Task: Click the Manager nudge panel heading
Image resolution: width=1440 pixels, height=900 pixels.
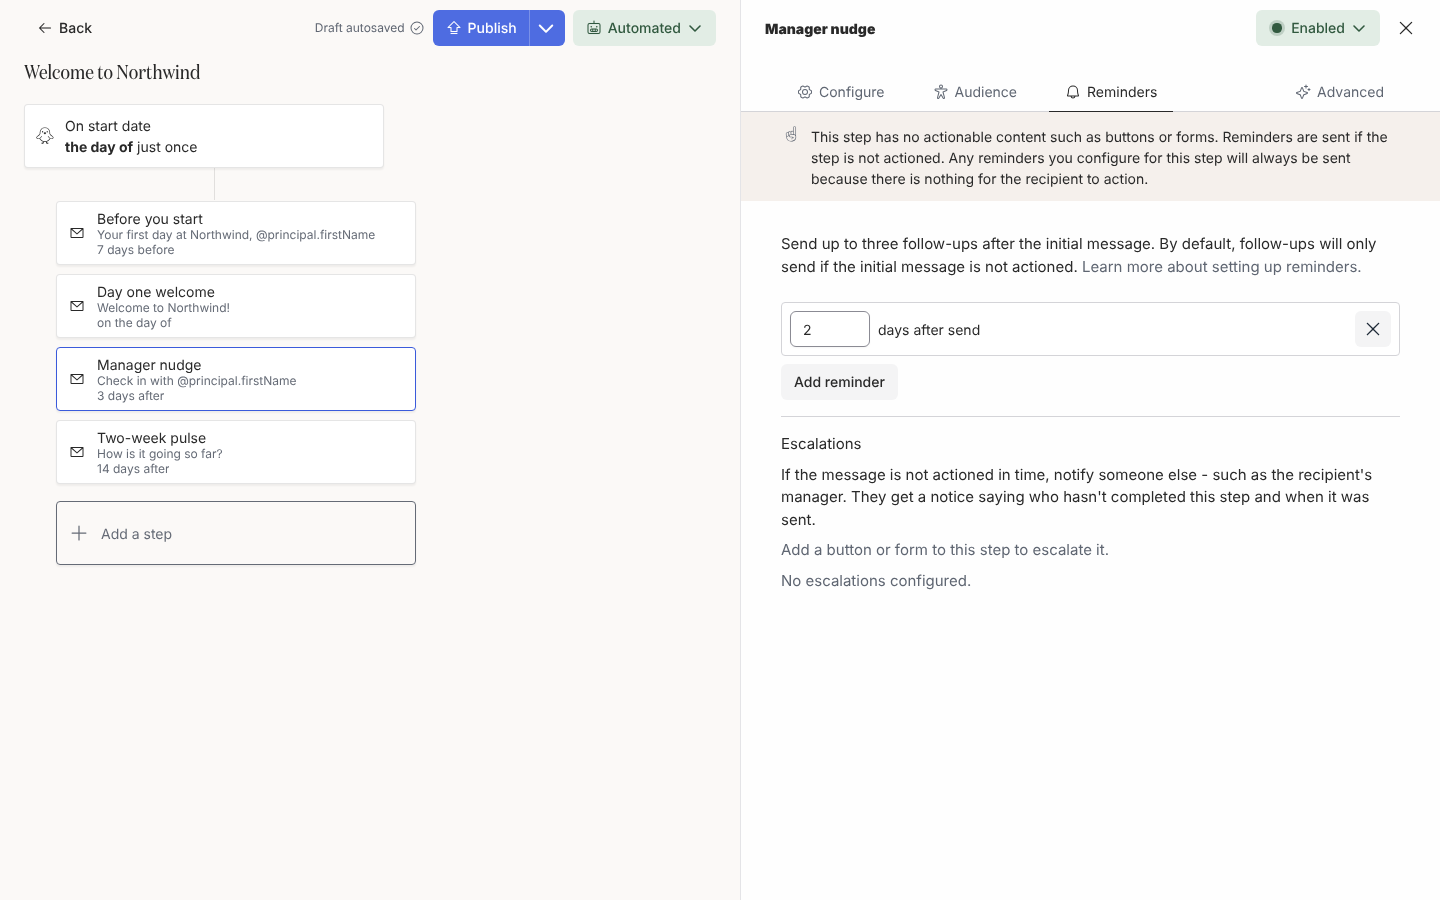Action: pyautogui.click(x=820, y=29)
